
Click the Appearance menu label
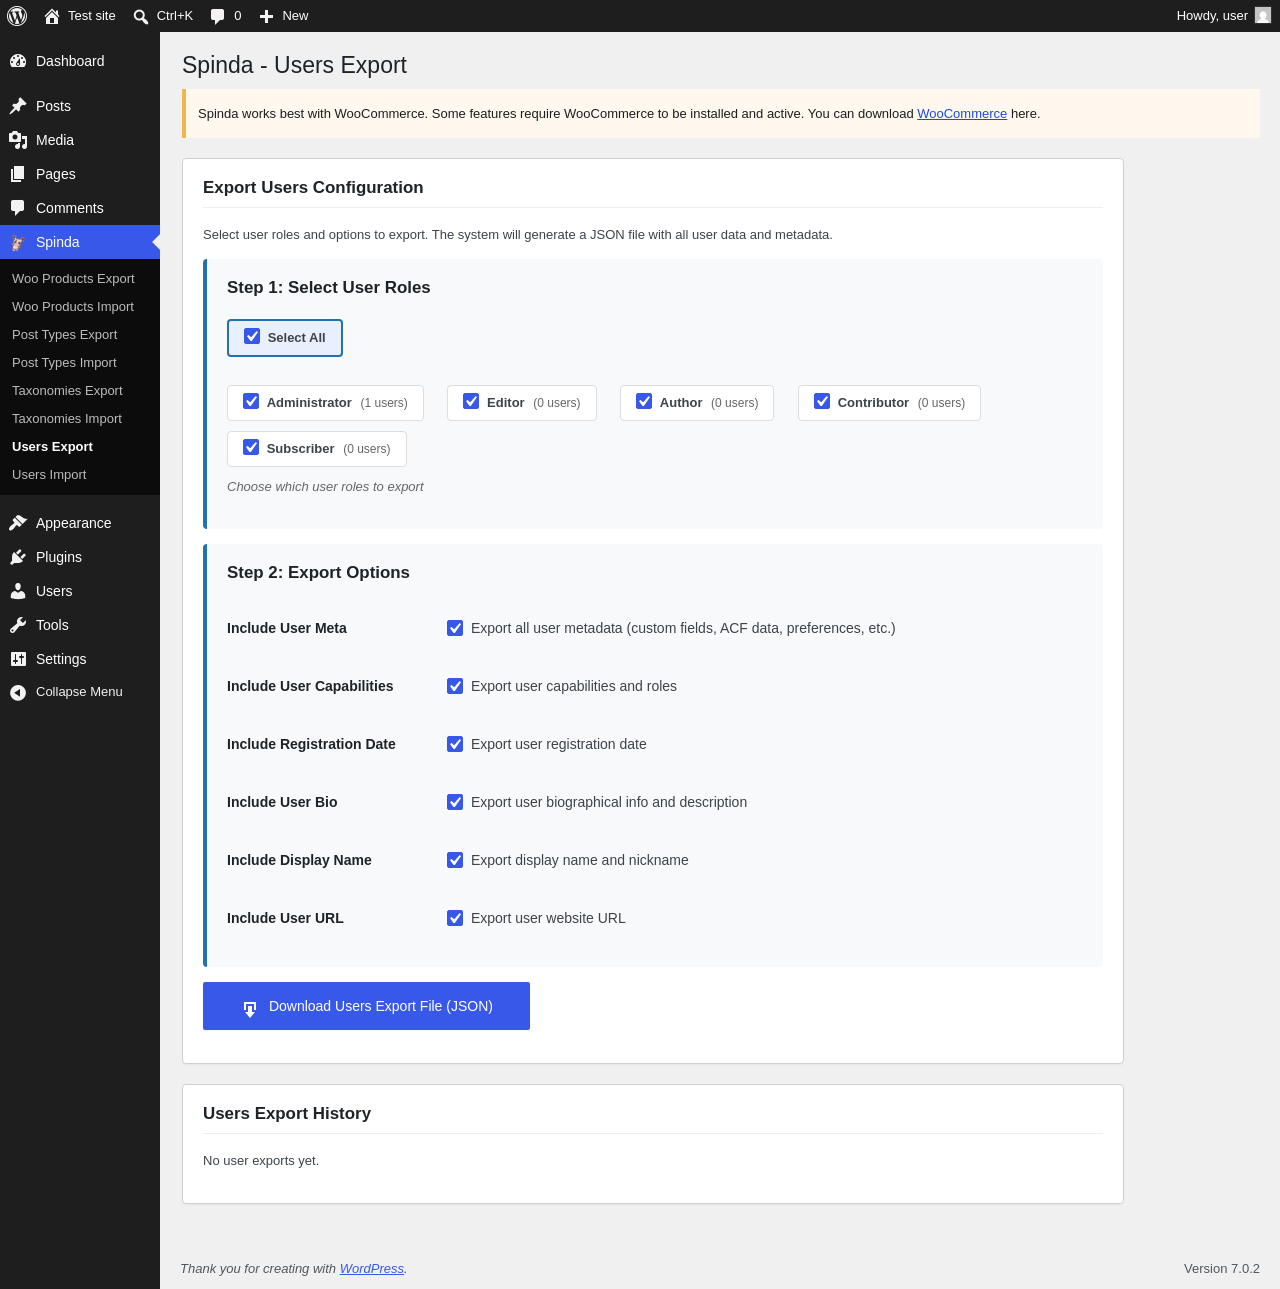coord(74,523)
